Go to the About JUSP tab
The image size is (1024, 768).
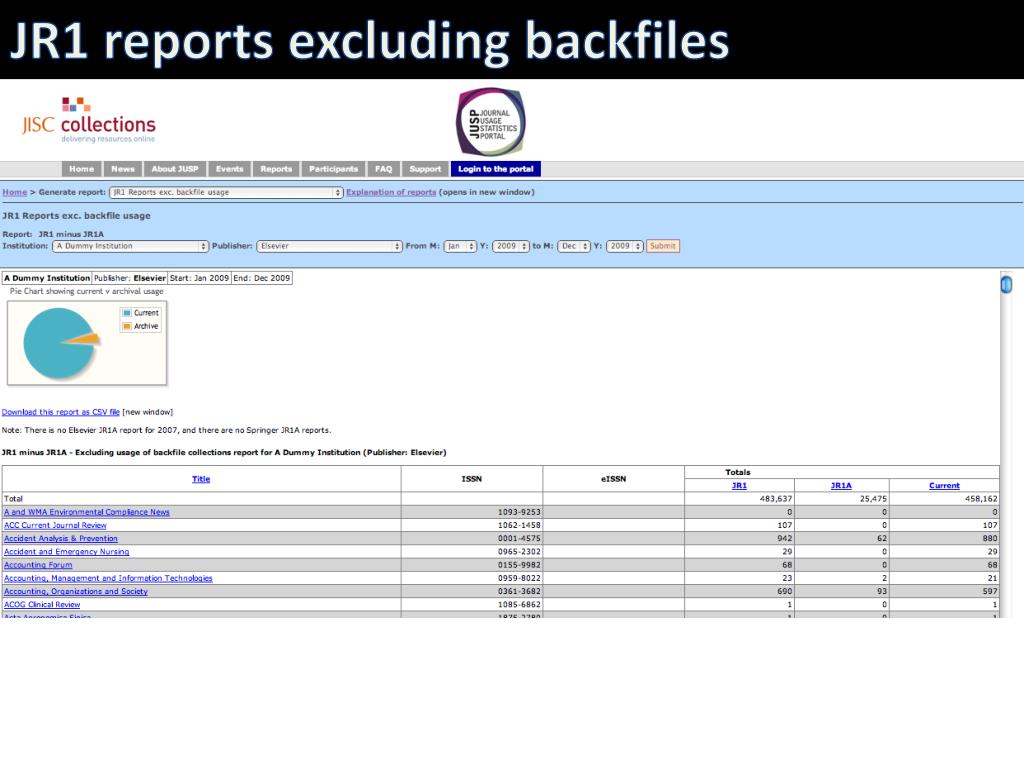[174, 169]
